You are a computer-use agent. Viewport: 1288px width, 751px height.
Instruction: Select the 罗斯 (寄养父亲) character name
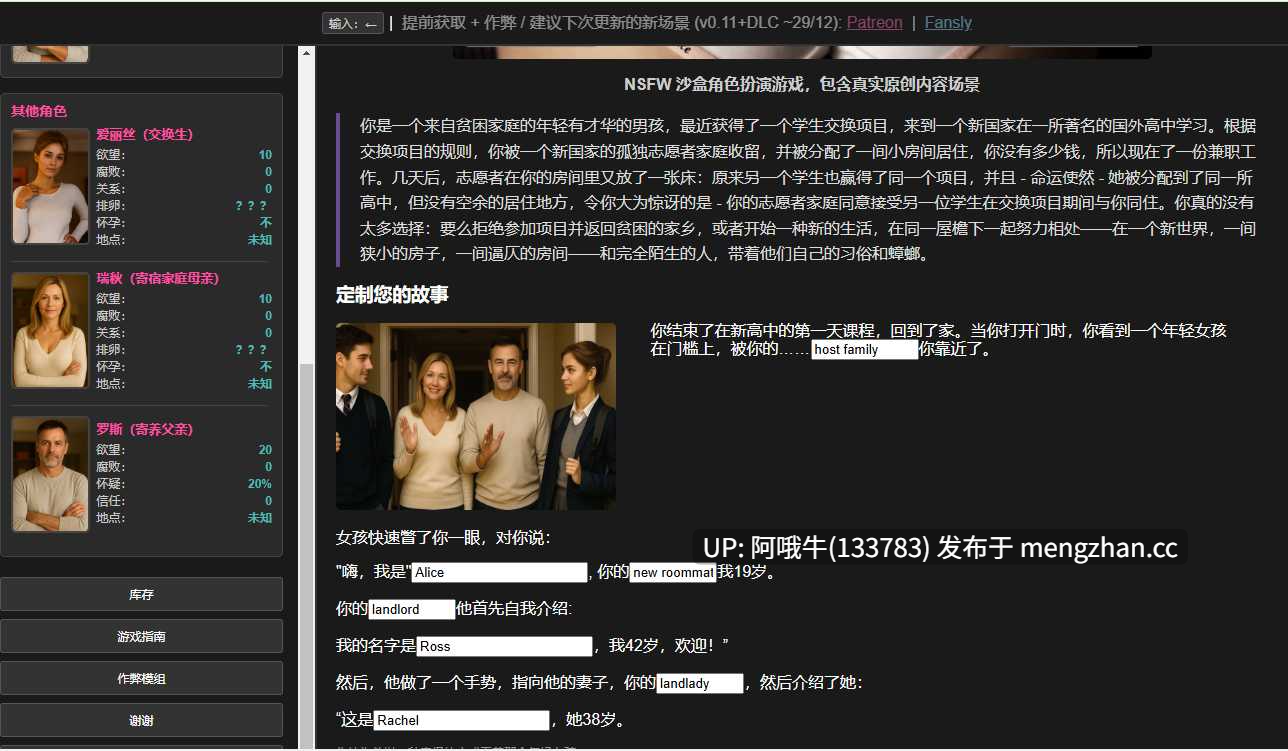[x=144, y=429]
